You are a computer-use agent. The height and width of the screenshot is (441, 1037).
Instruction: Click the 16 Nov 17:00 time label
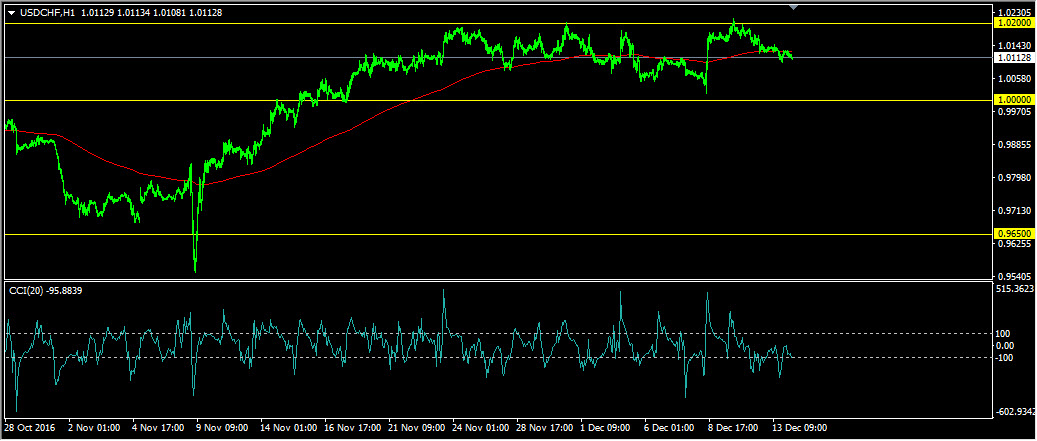click(352, 428)
